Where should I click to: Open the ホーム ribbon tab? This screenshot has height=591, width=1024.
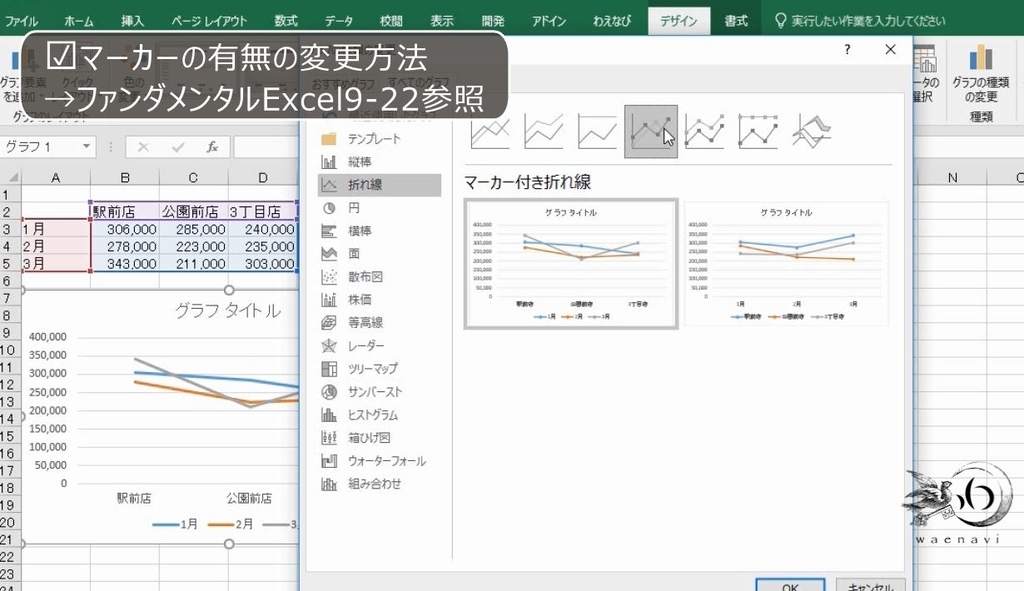point(78,21)
